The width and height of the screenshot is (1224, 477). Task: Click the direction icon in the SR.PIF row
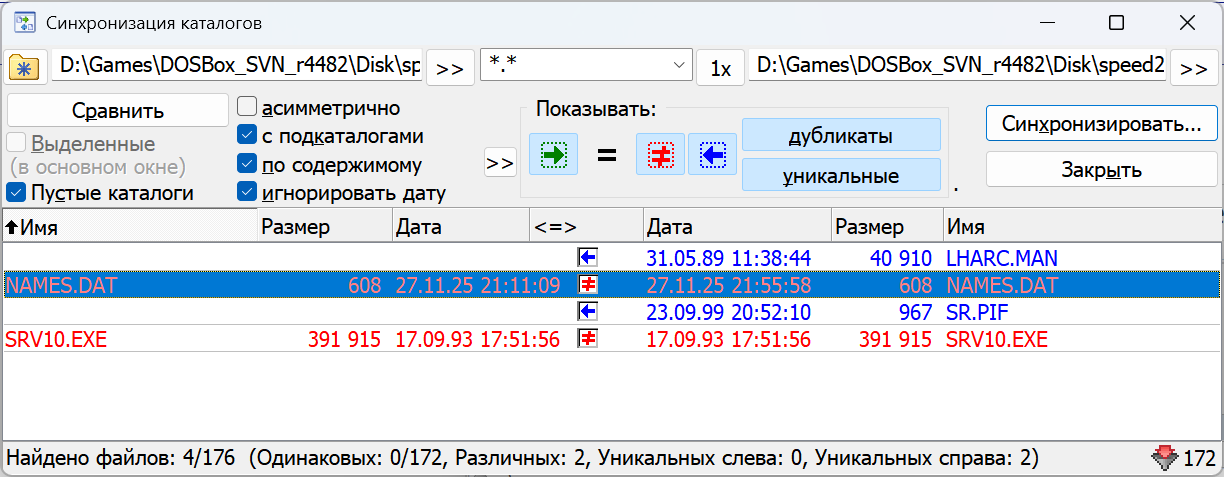(x=588, y=312)
